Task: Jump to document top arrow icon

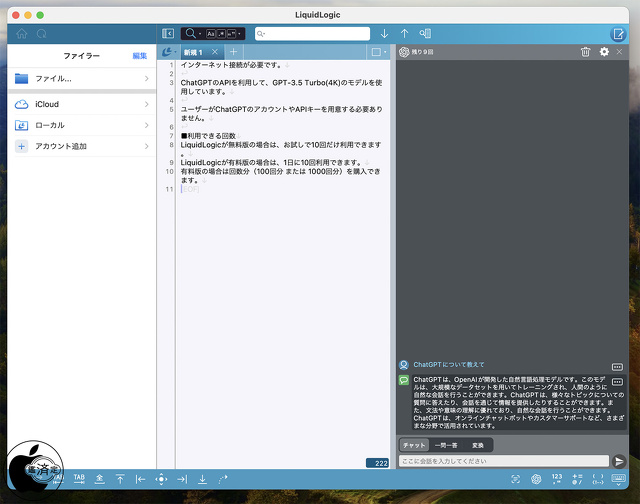Action: [x=120, y=479]
